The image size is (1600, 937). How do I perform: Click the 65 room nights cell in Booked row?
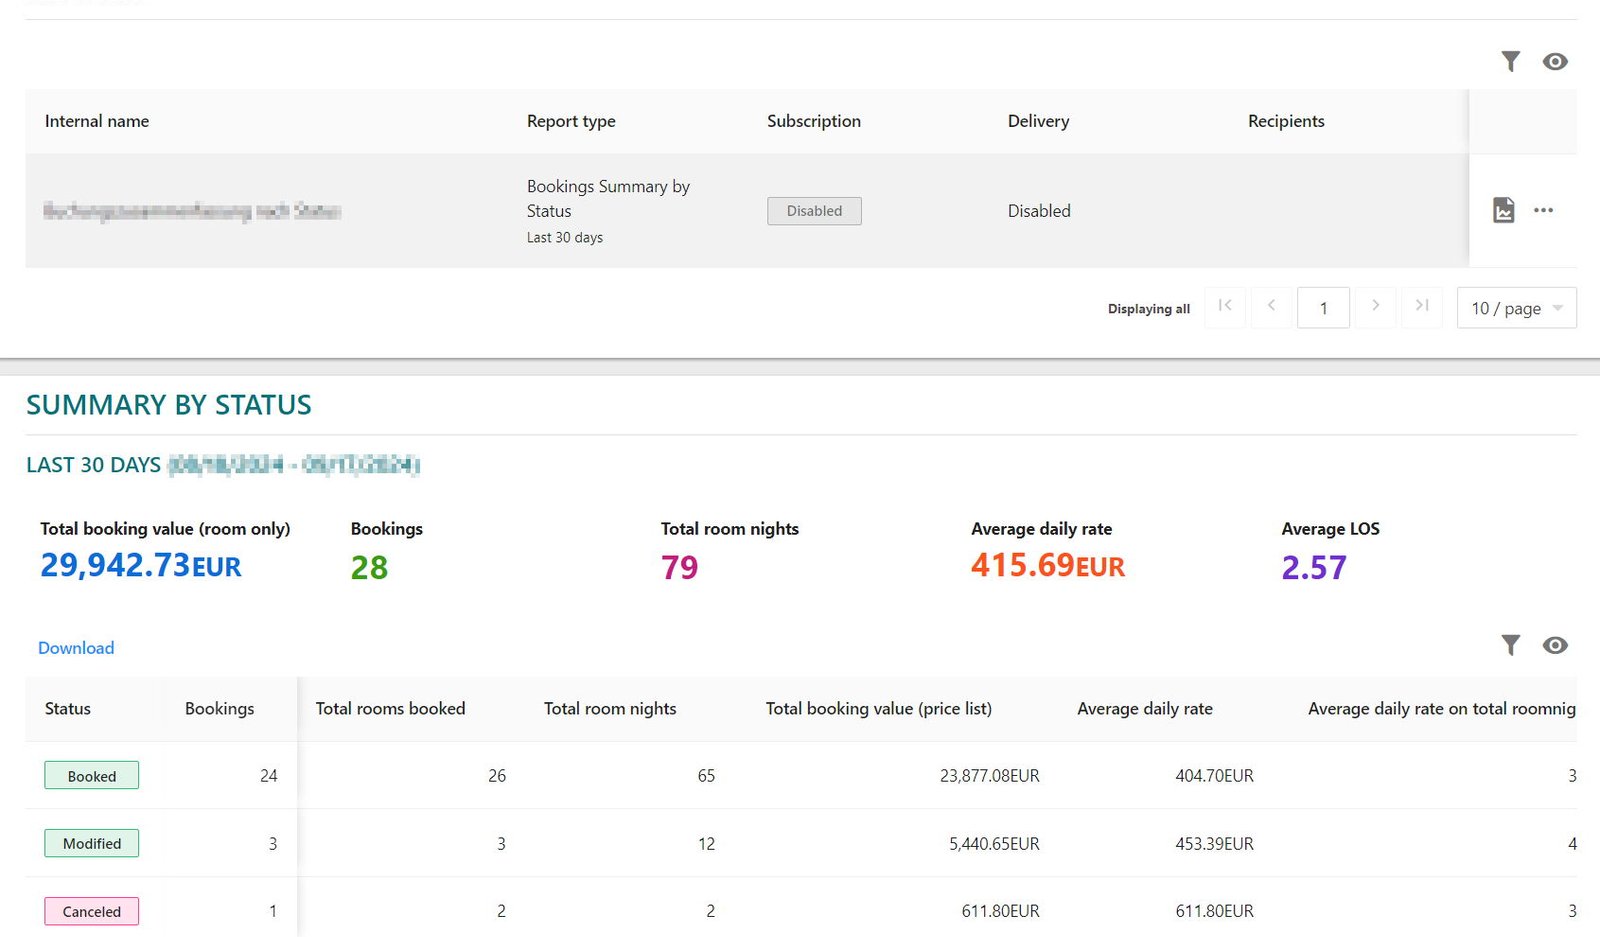click(706, 776)
